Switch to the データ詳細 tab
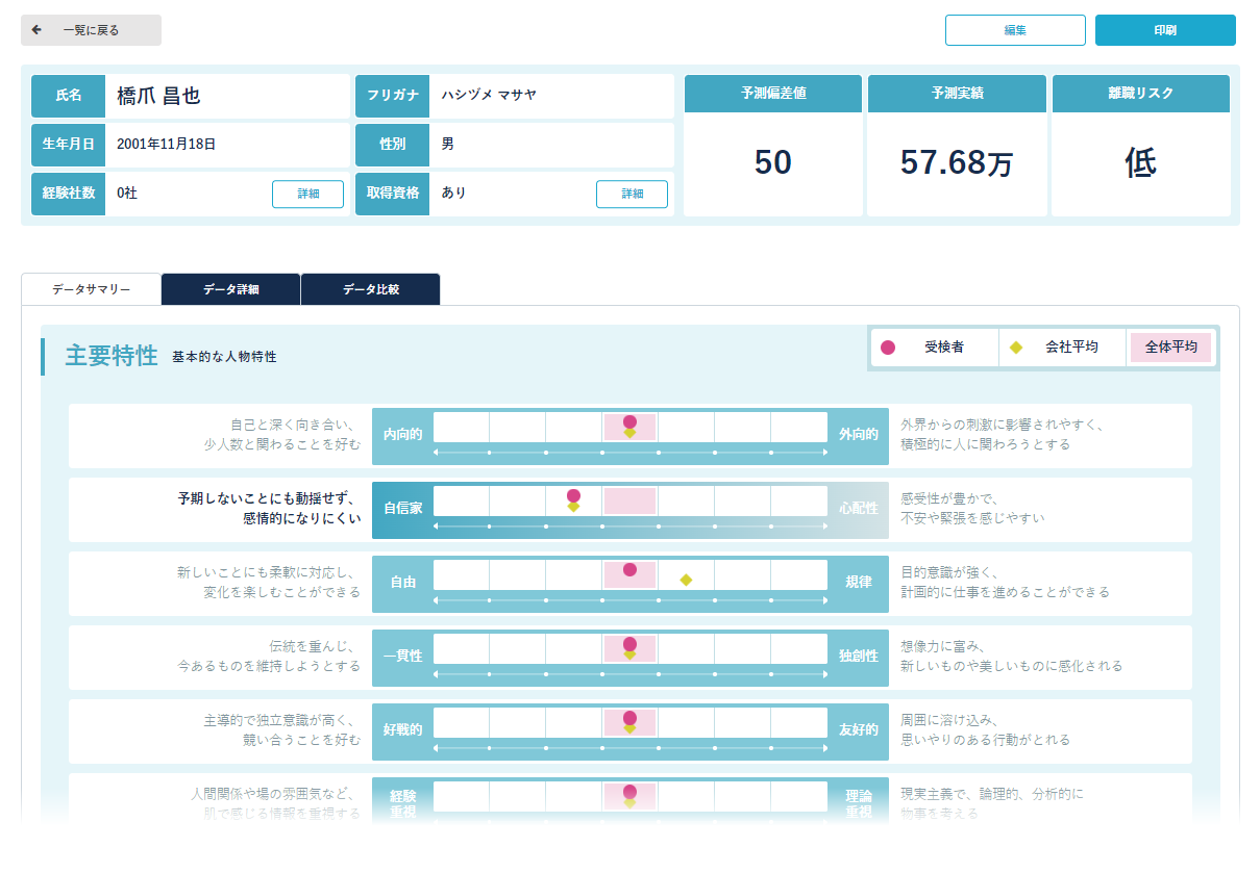Image resolution: width=1260 pixels, height=893 pixels. pos(231,289)
